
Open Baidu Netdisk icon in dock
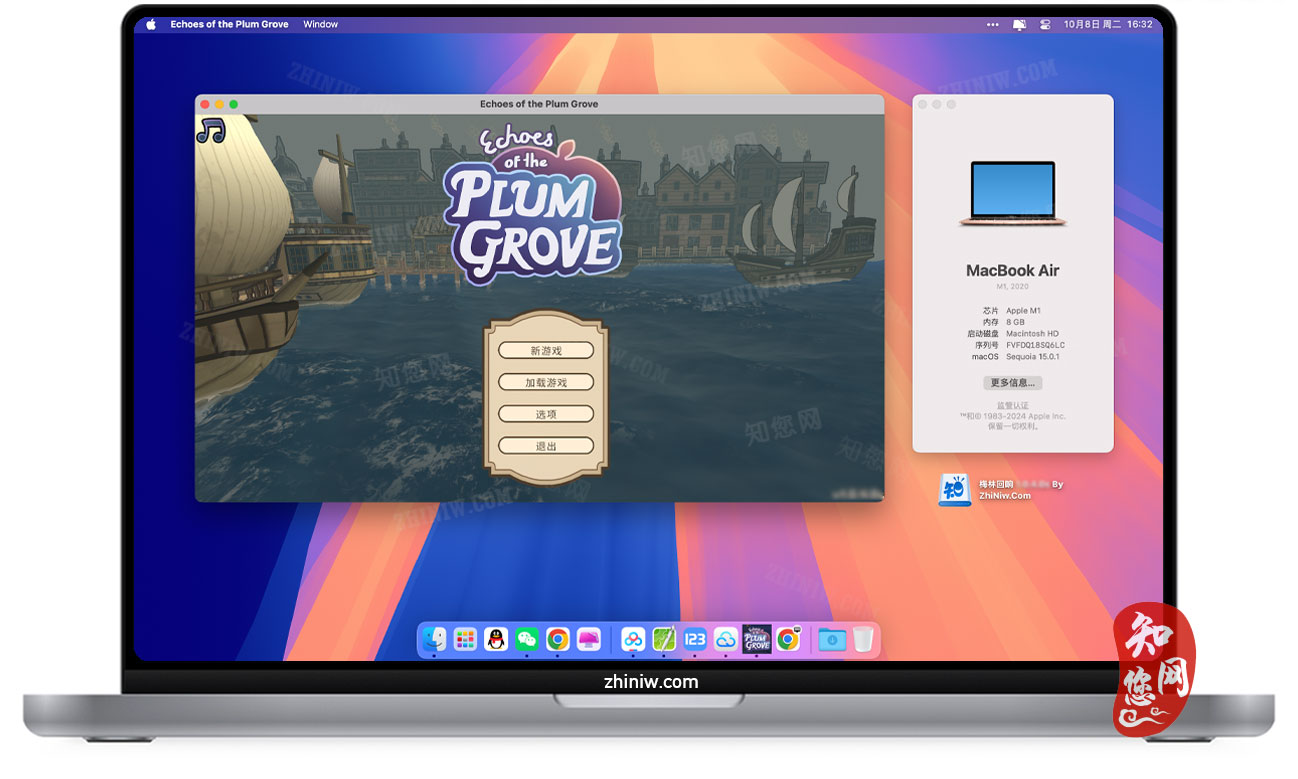[633, 639]
